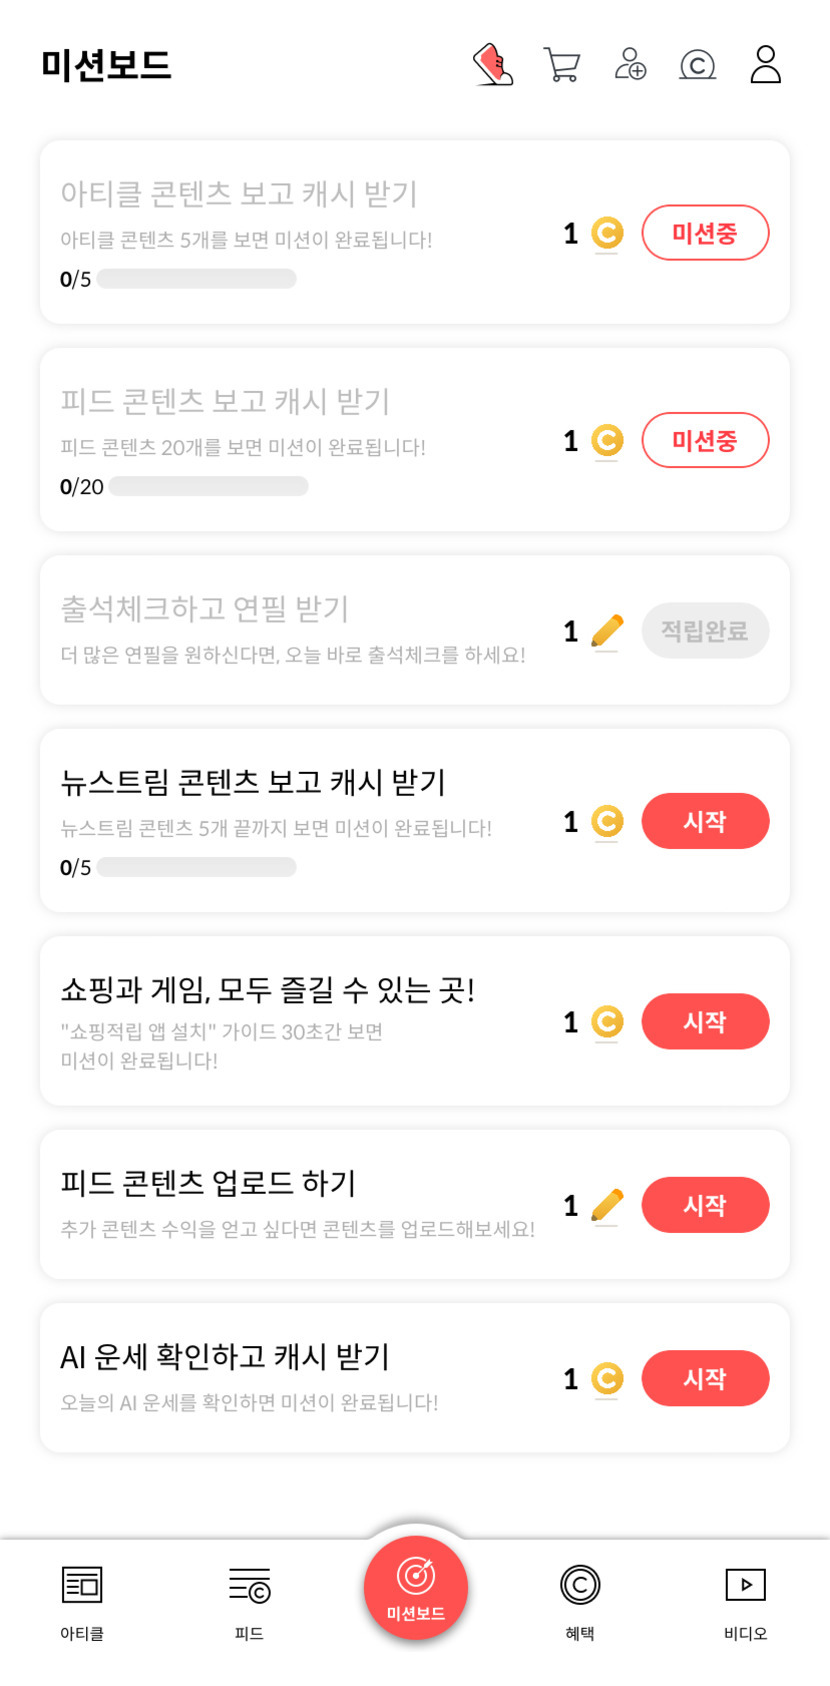Start the 뉴스트림 콘텐츠 mission
The width and height of the screenshot is (830, 1686).
705,821
